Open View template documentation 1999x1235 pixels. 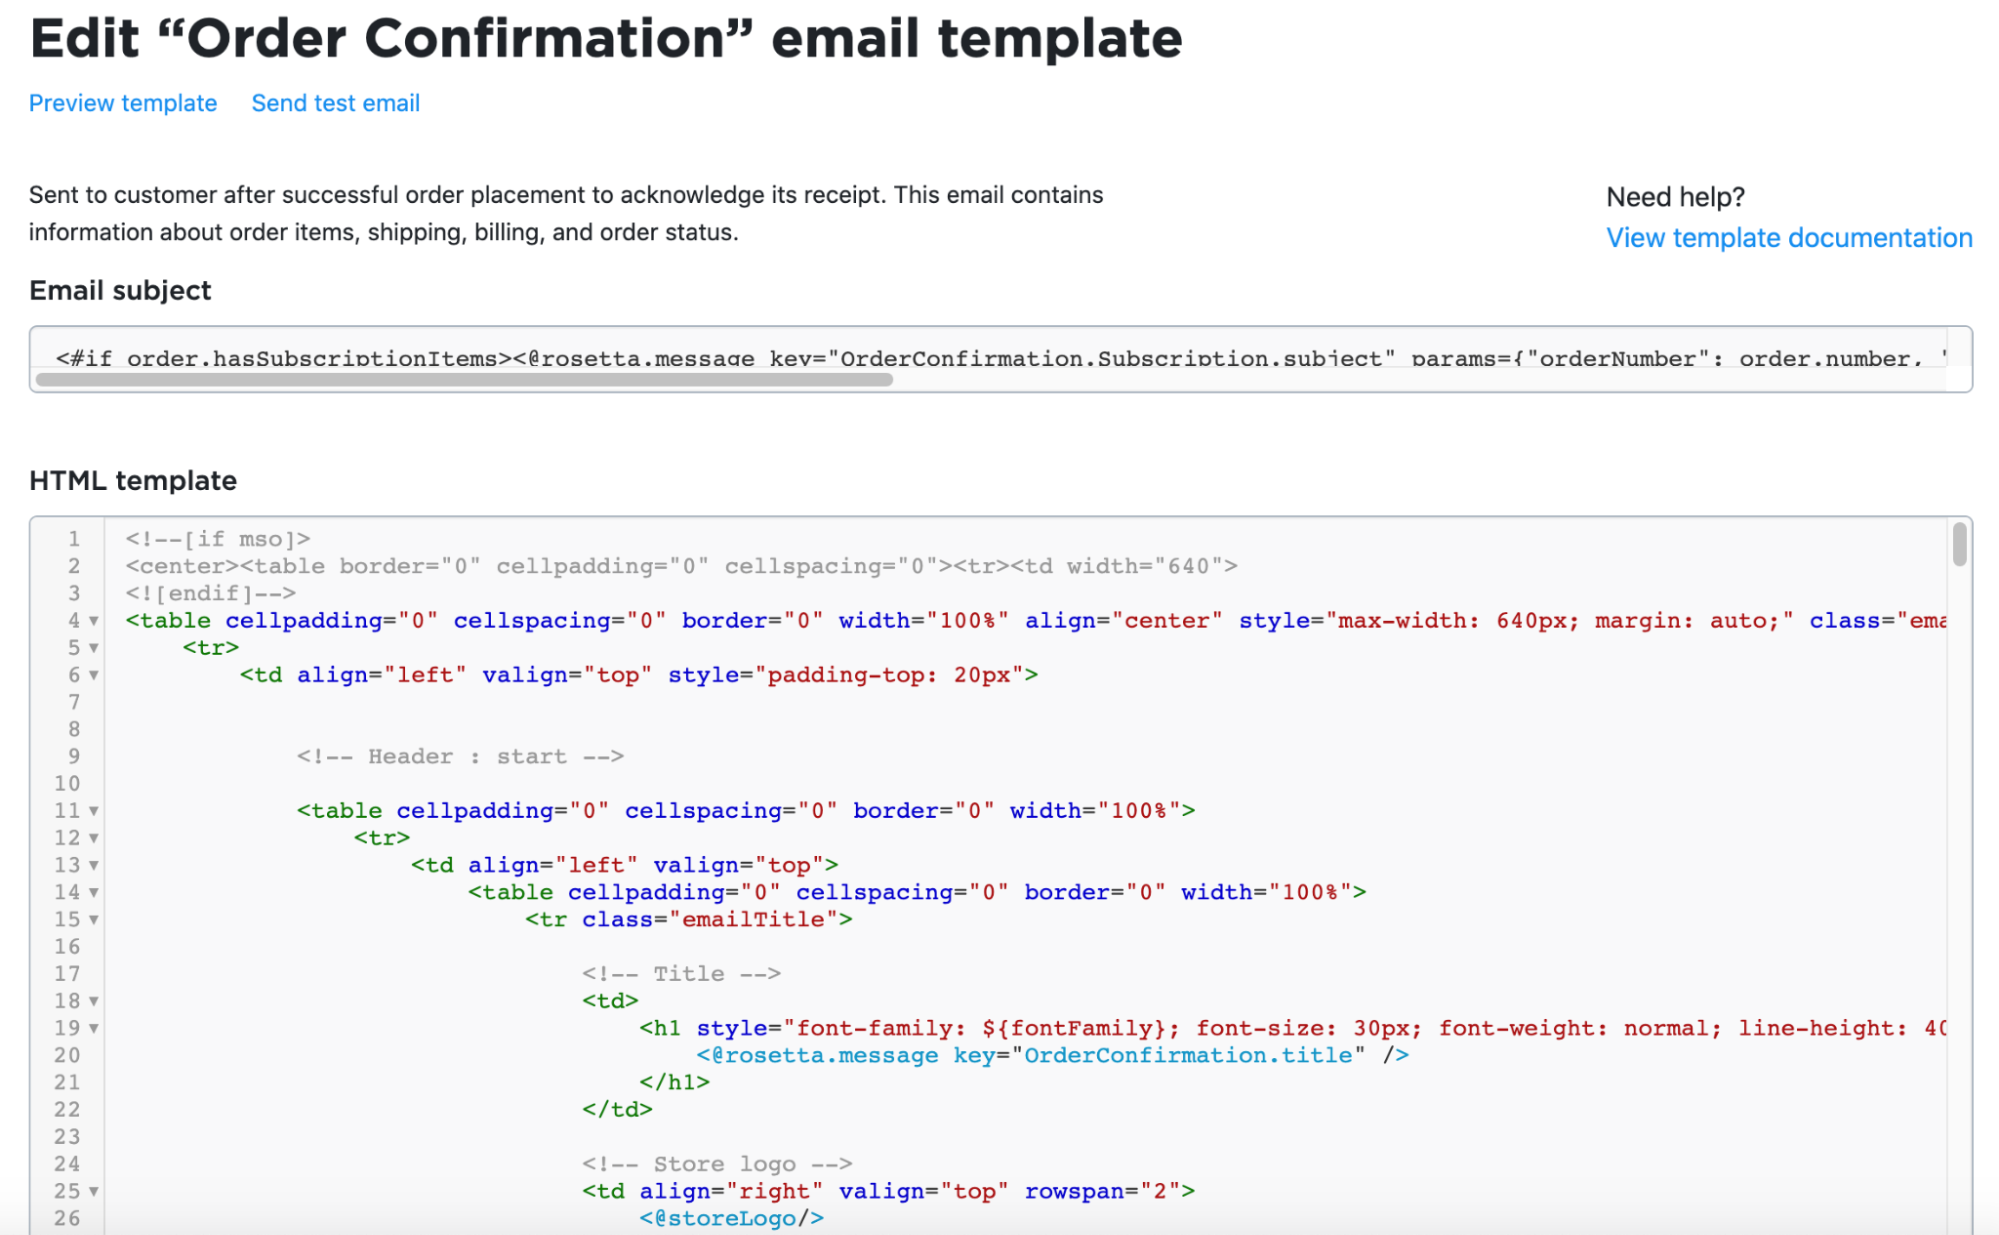[x=1789, y=237]
